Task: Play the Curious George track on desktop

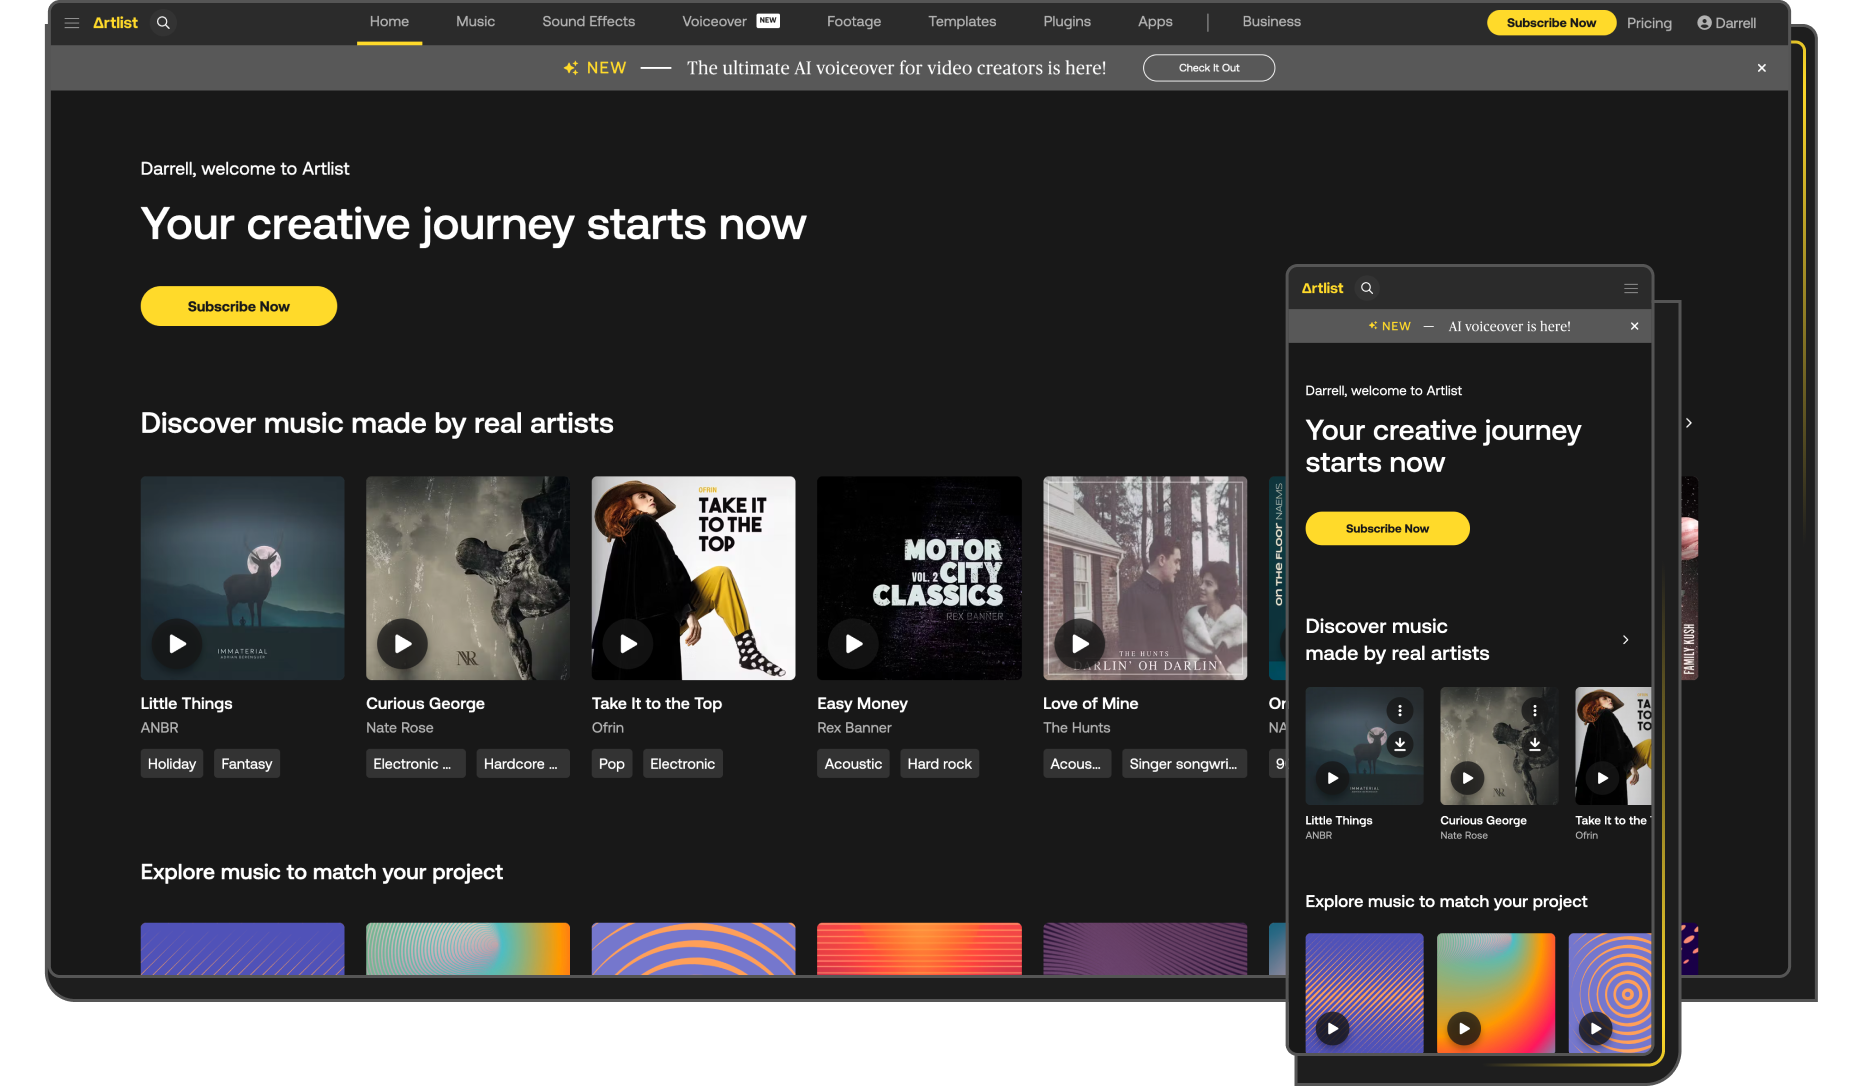Action: tap(402, 644)
